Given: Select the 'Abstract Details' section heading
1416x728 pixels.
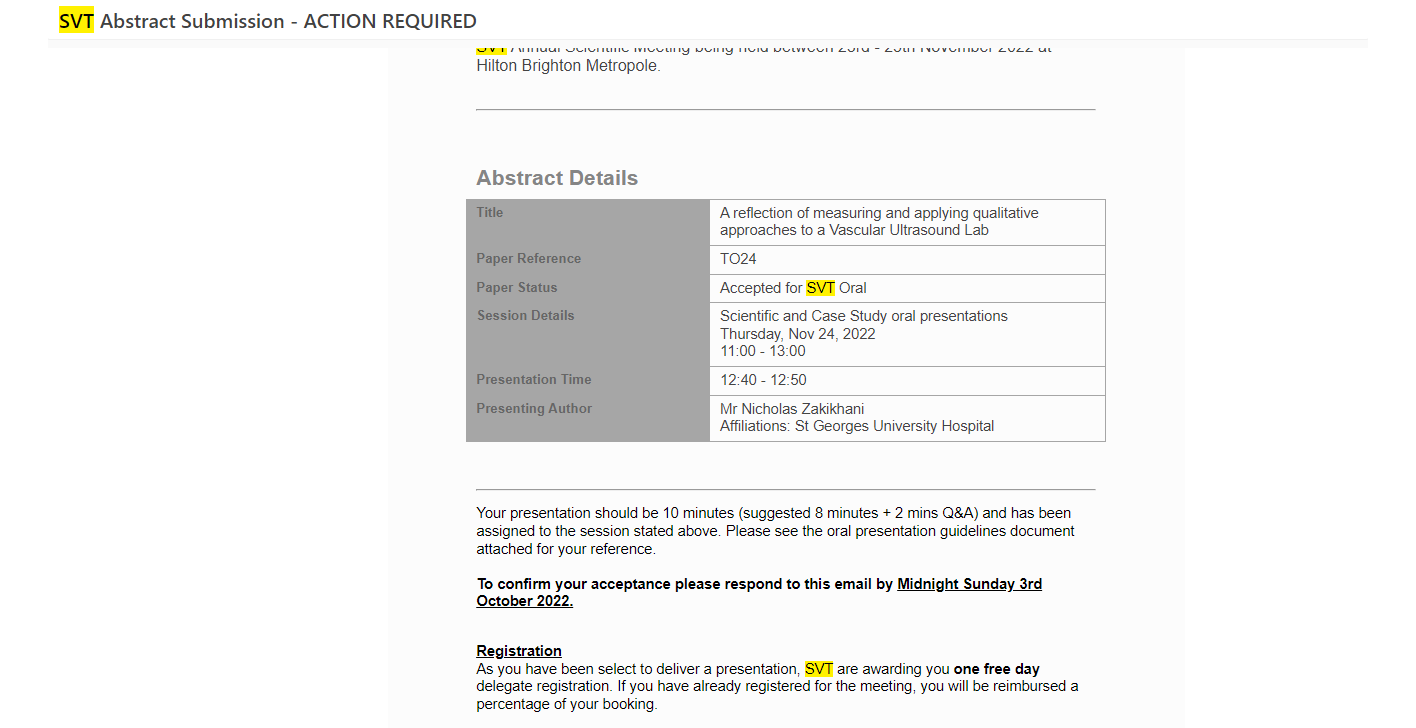Looking at the screenshot, I should click(557, 178).
